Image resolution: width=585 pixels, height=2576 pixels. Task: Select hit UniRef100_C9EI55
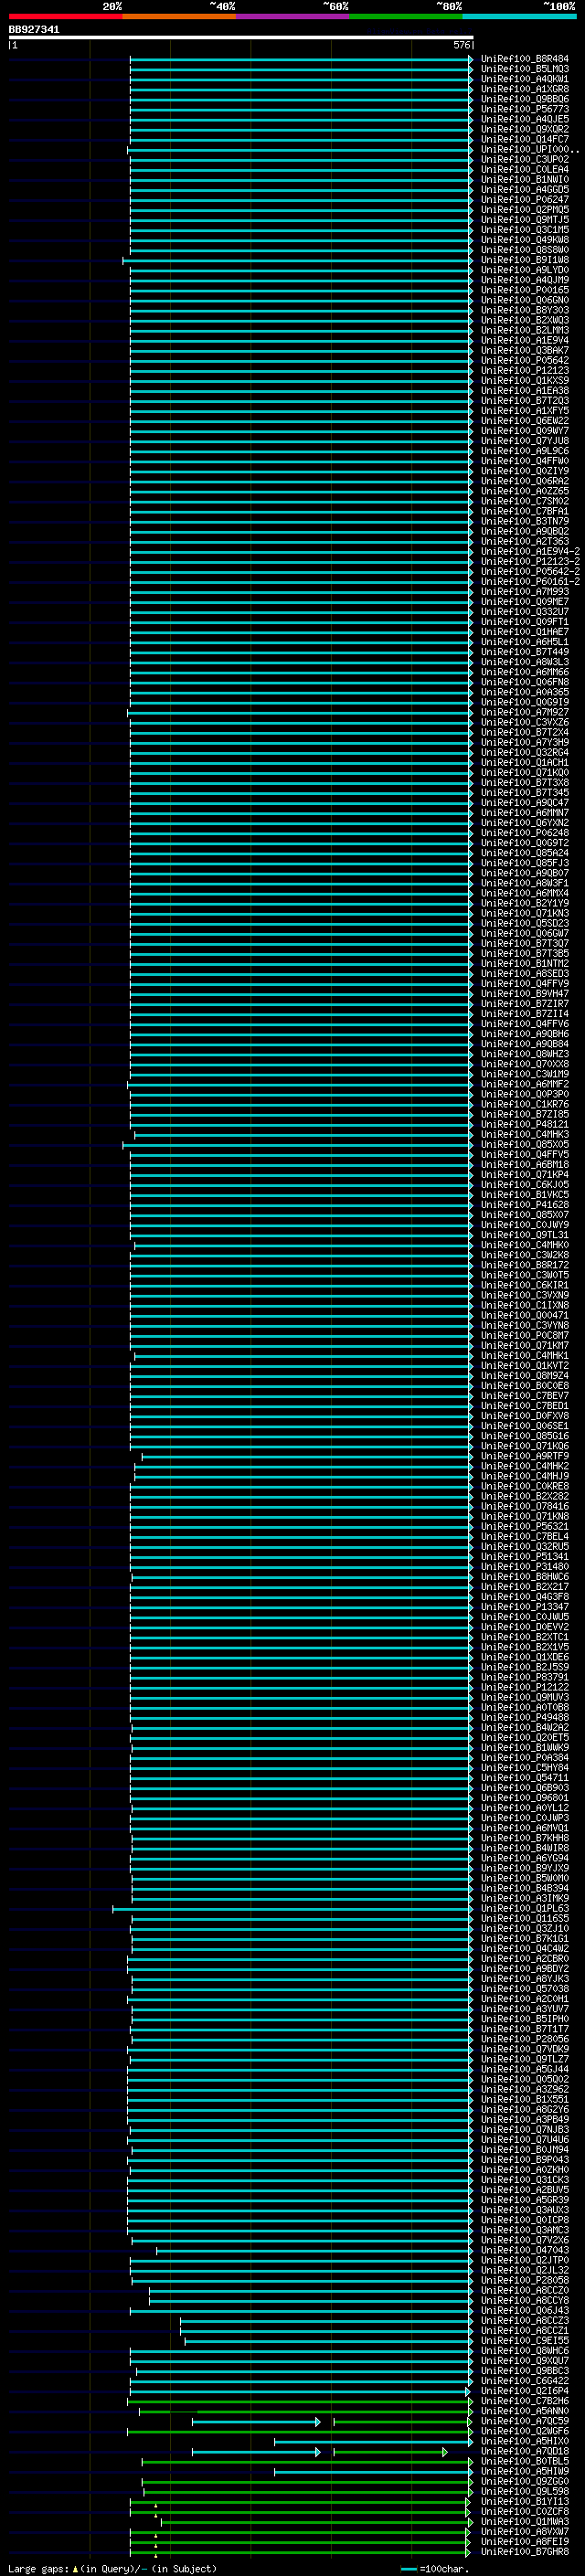tap(525, 2340)
